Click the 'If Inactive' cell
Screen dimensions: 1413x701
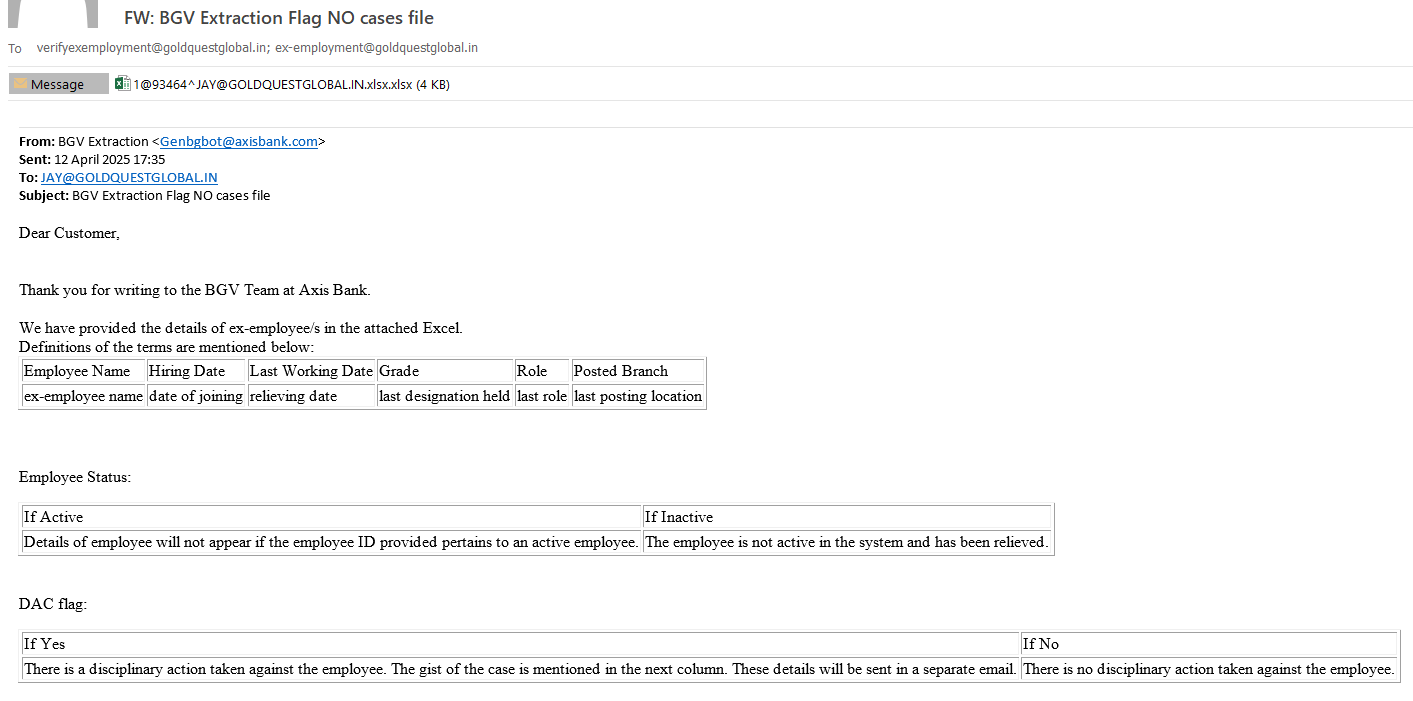[x=847, y=517]
